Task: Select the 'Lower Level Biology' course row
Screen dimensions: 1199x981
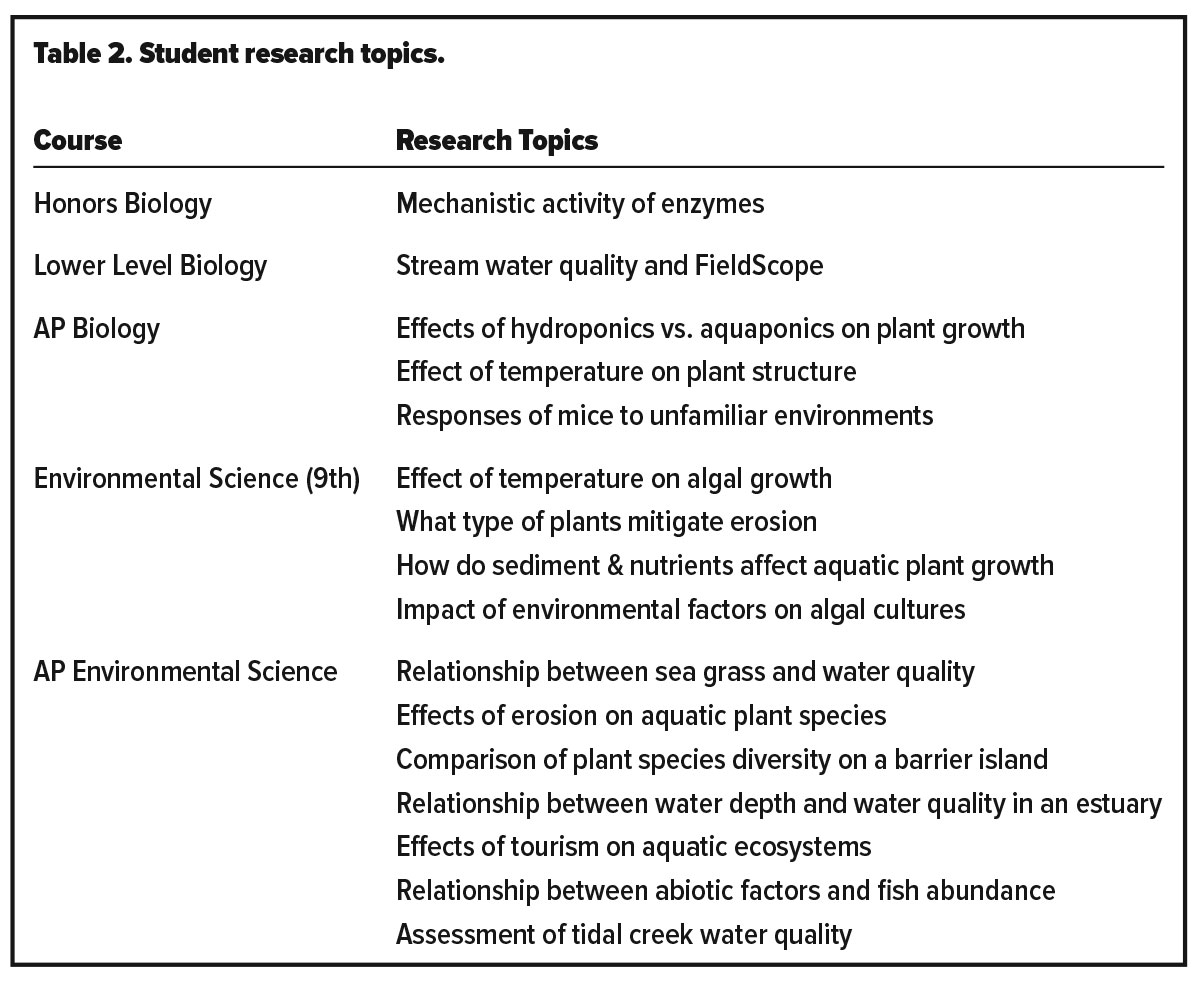Action: 150,266
